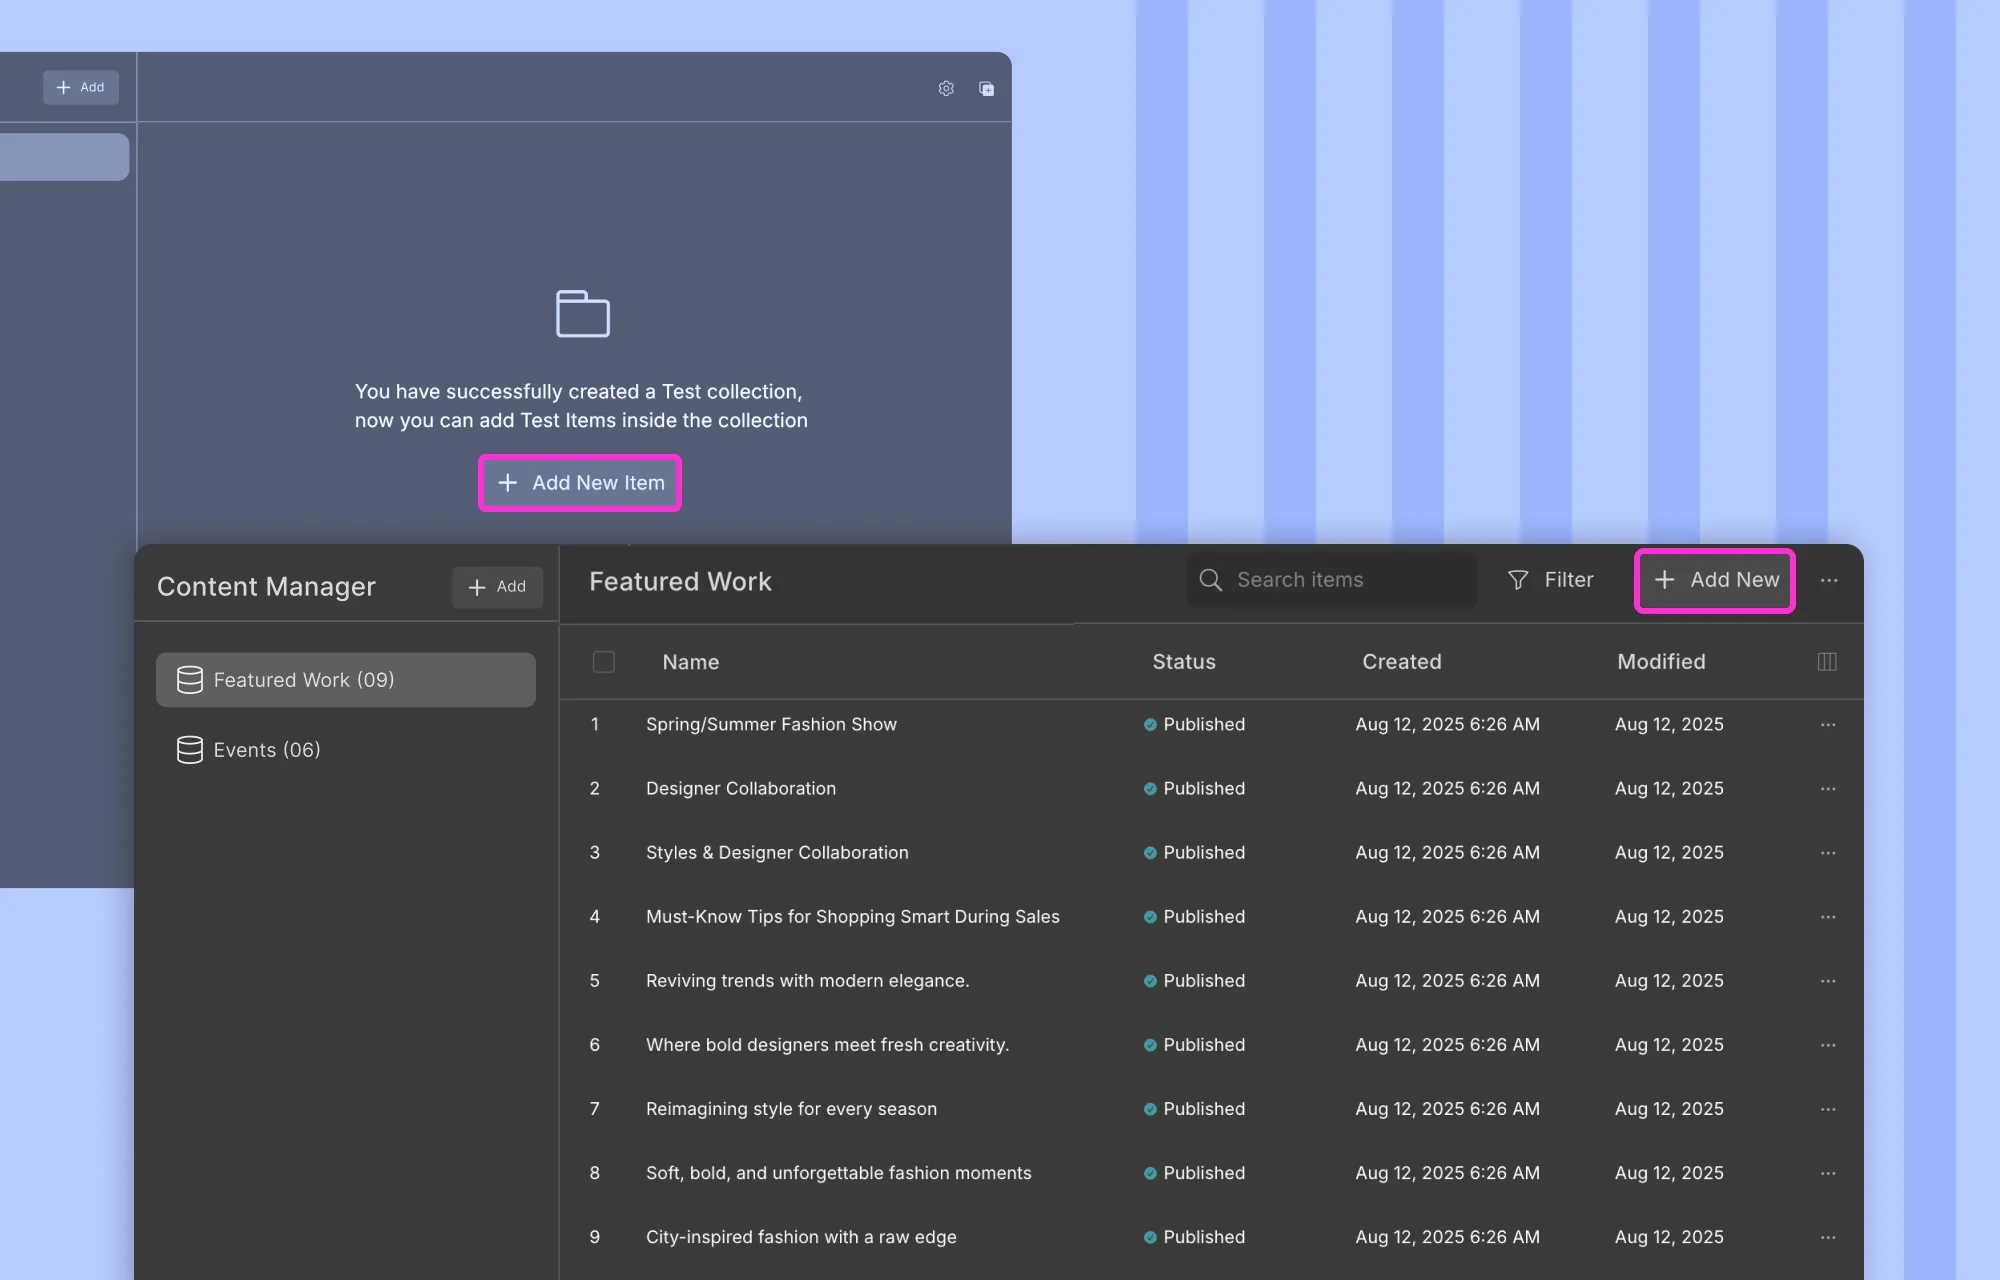The height and width of the screenshot is (1280, 2000).
Task: Open row menu for Soft, bold row
Action: 1828,1172
